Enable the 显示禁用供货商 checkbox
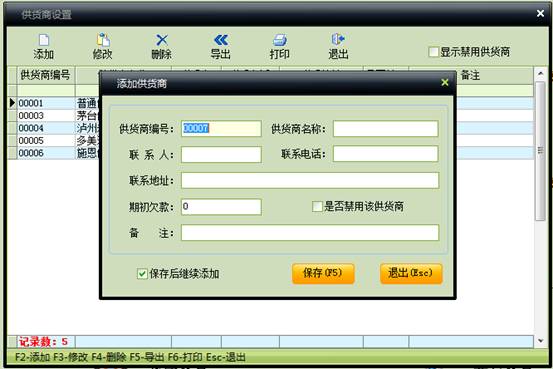This screenshot has width=553, height=369. [x=433, y=52]
